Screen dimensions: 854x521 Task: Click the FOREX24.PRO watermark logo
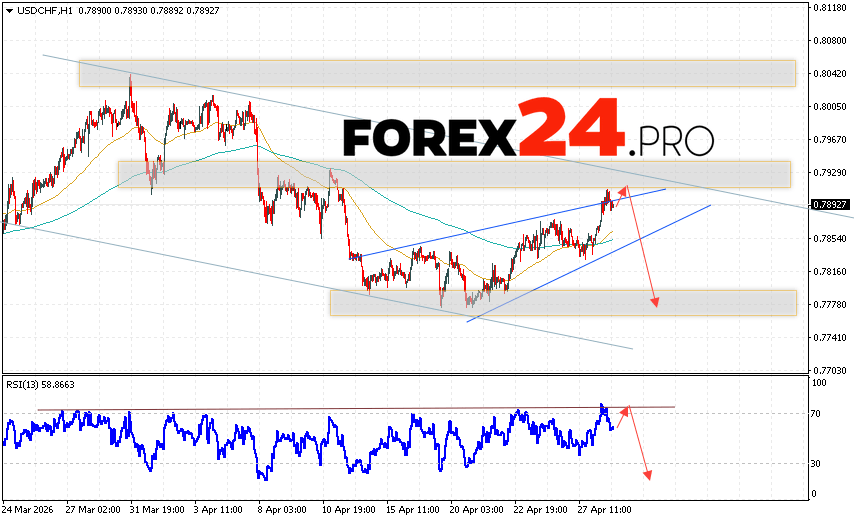(x=528, y=129)
